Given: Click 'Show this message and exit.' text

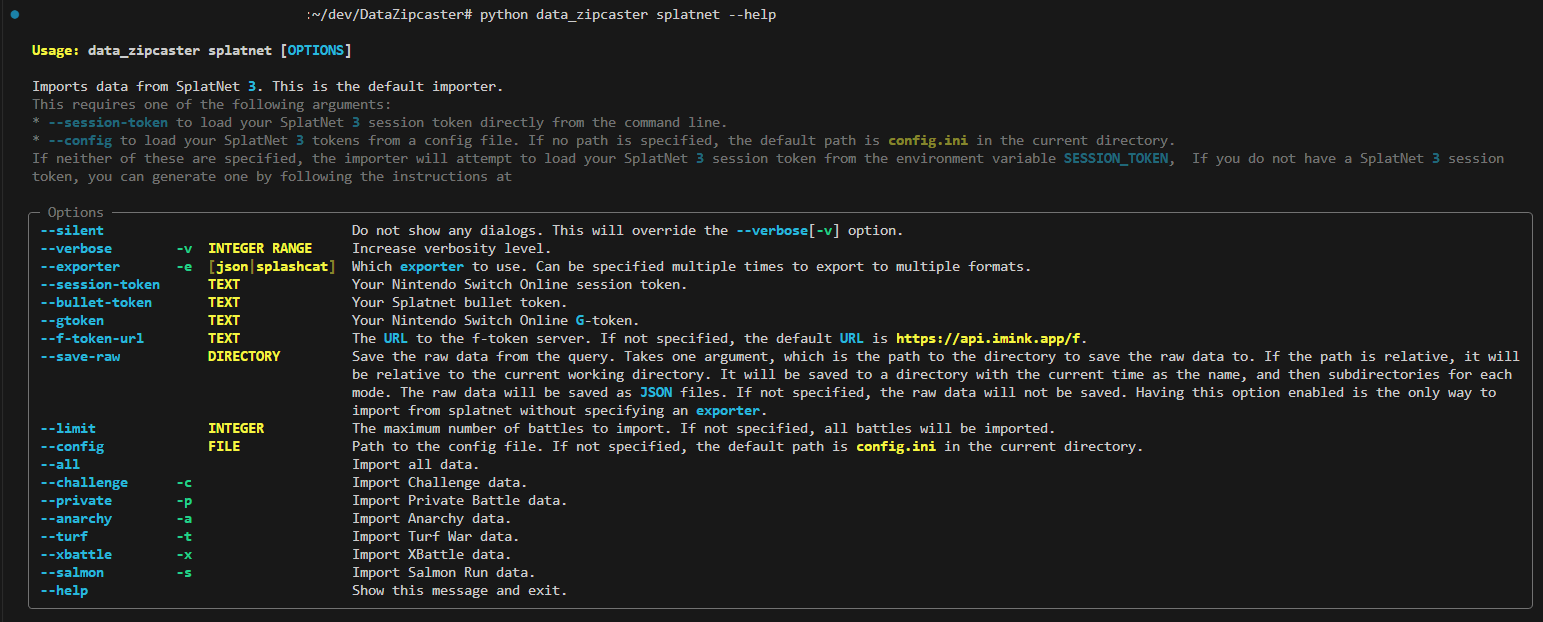Looking at the screenshot, I should click(x=460, y=591).
